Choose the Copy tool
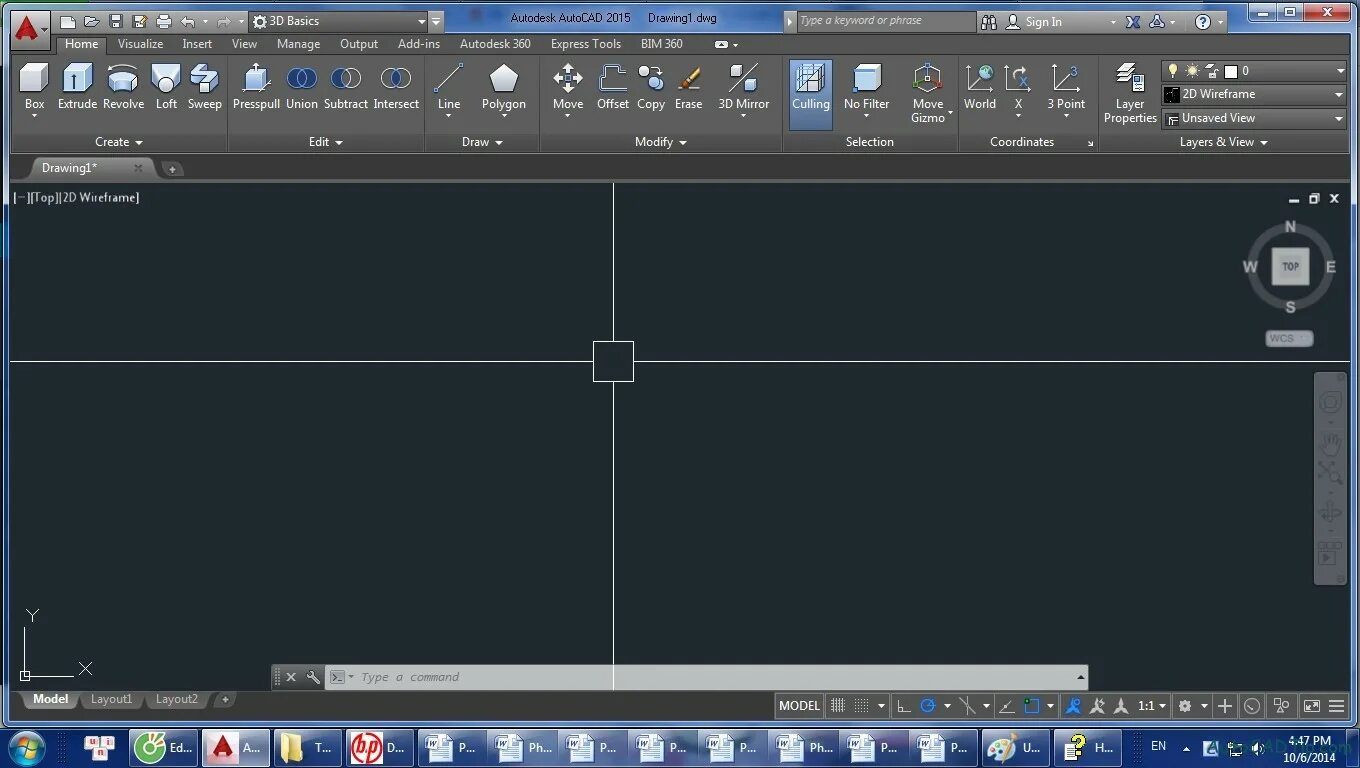The image size is (1360, 768). click(651, 88)
